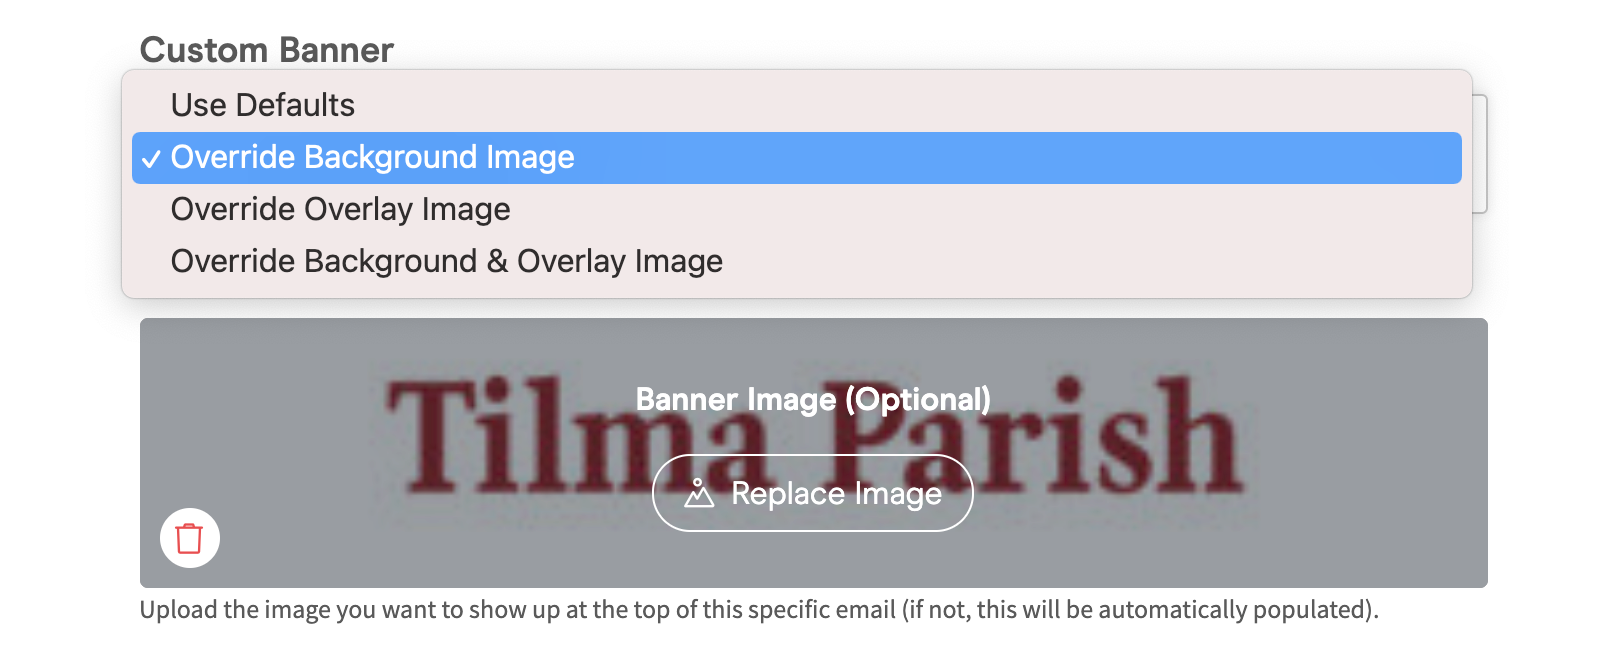Screen dimensions: 1624x656
Task: Click the upload help text below the banner
Action: pyautogui.click(x=759, y=610)
